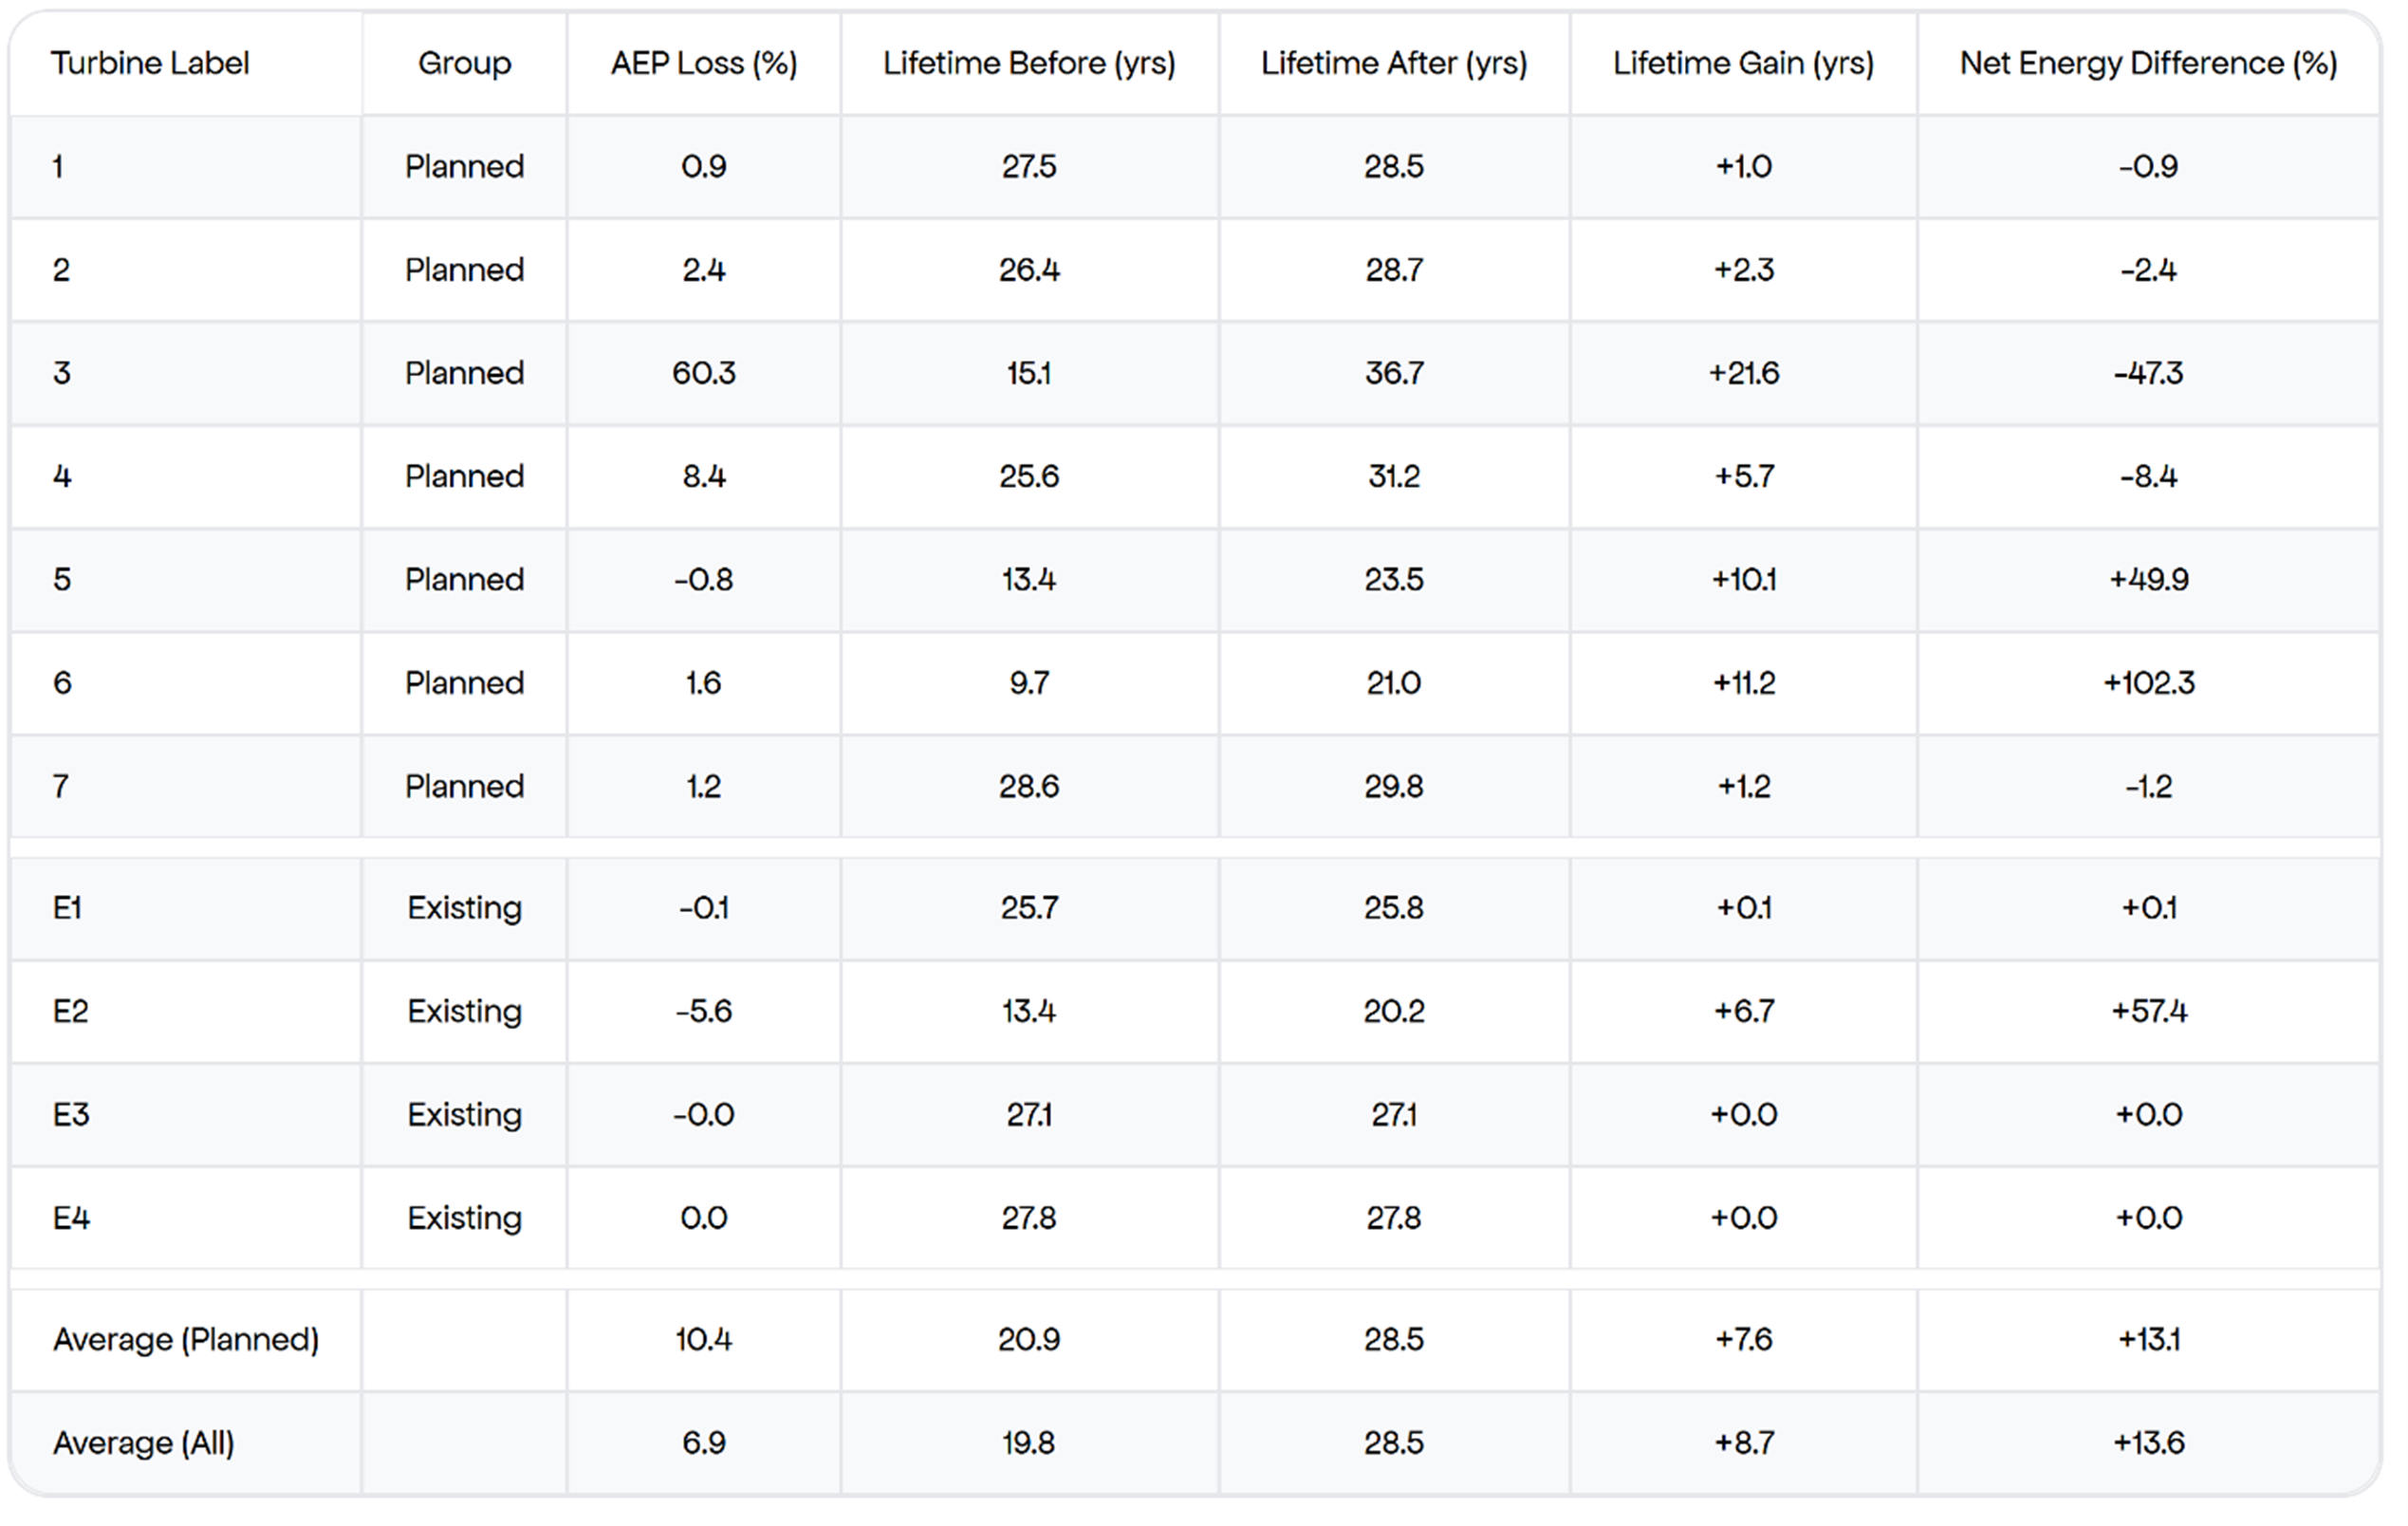Select turbine 6 lifetime before value 9.7
The height and width of the screenshot is (1526, 2408).
[x=1029, y=683]
